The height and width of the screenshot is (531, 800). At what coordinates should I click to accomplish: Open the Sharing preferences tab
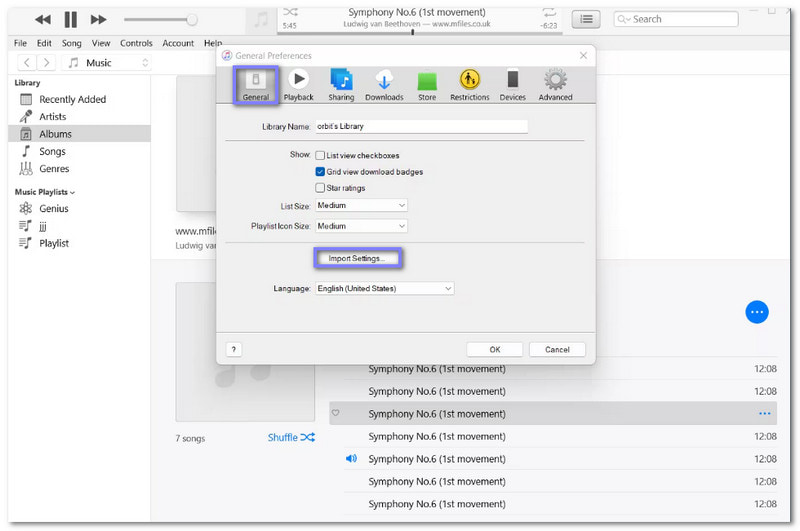point(341,85)
